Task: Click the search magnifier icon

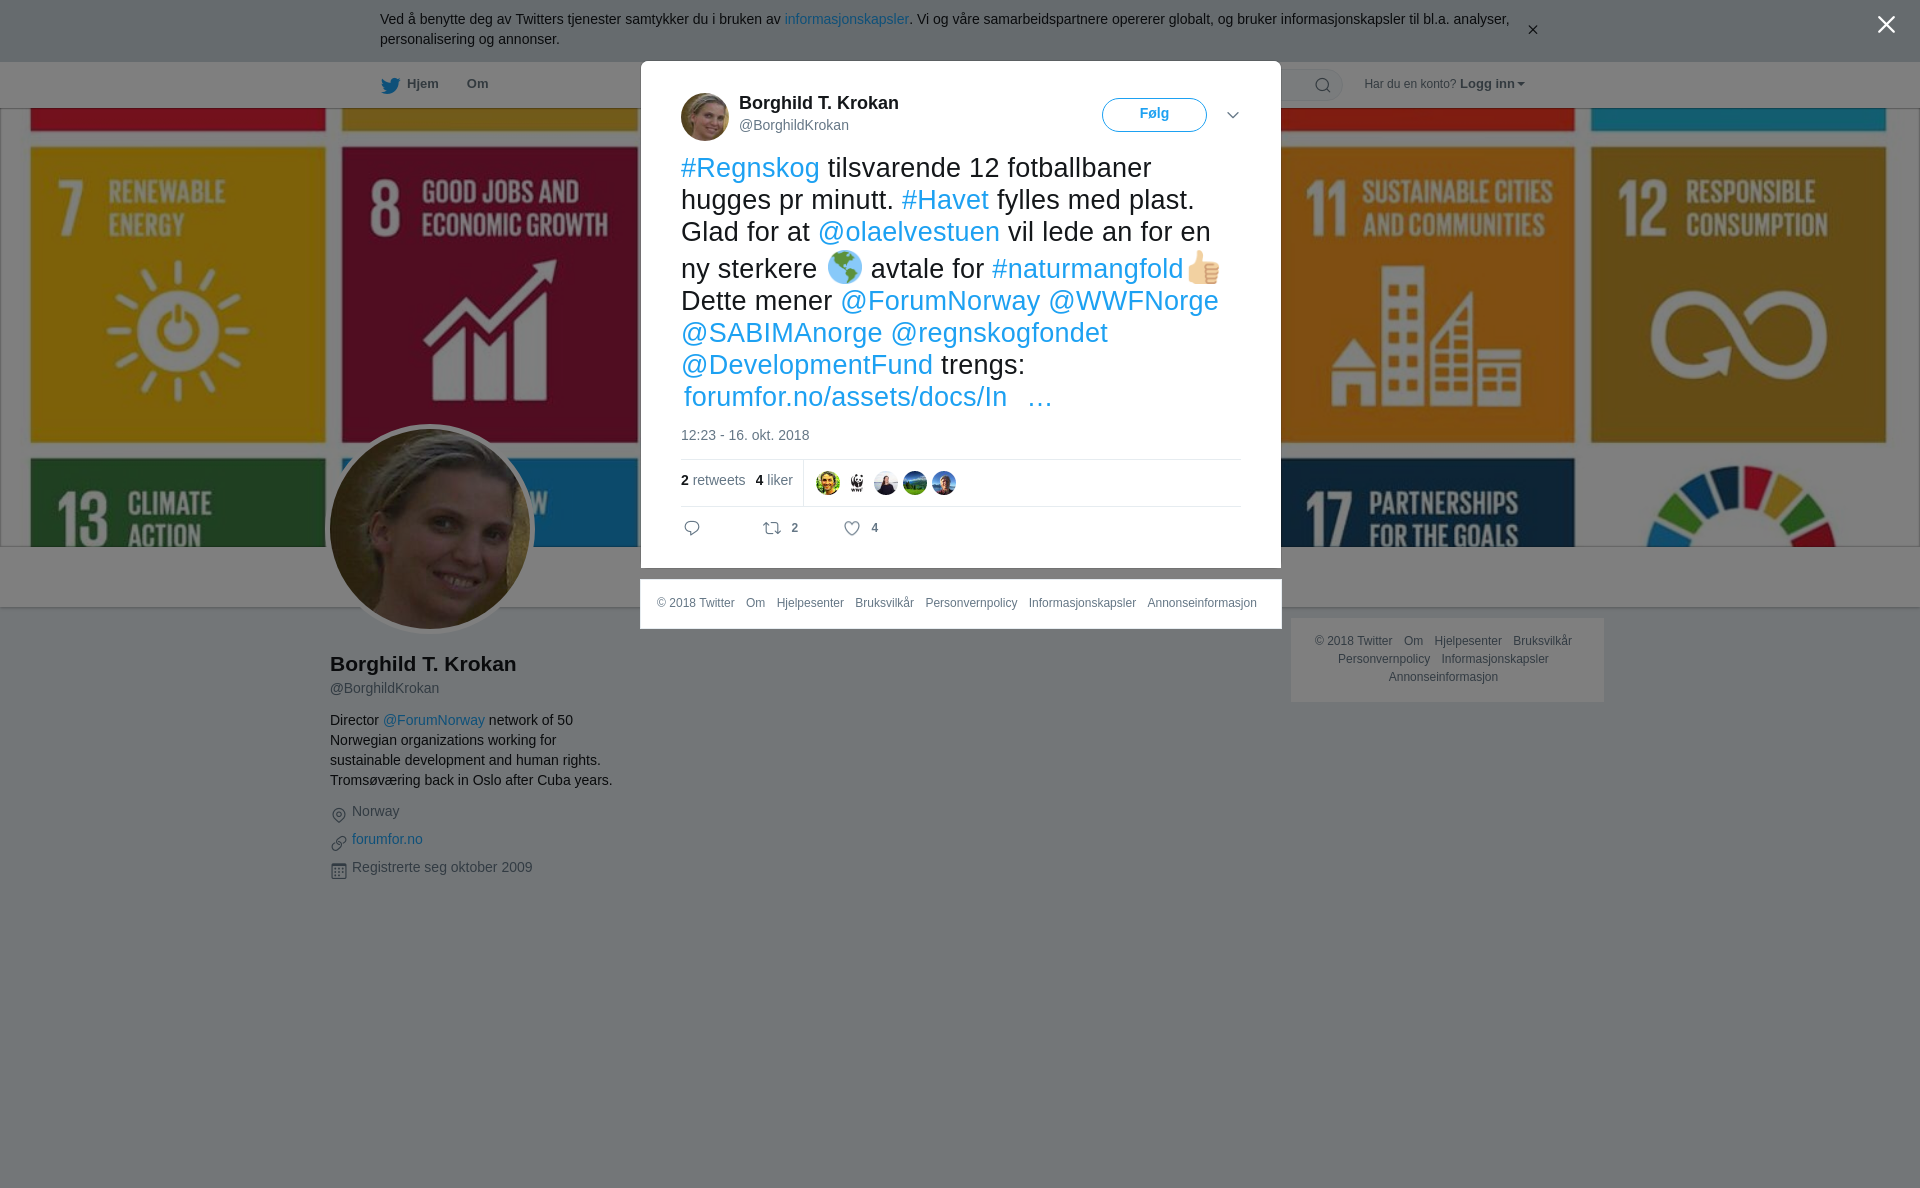Action: coord(1323,85)
